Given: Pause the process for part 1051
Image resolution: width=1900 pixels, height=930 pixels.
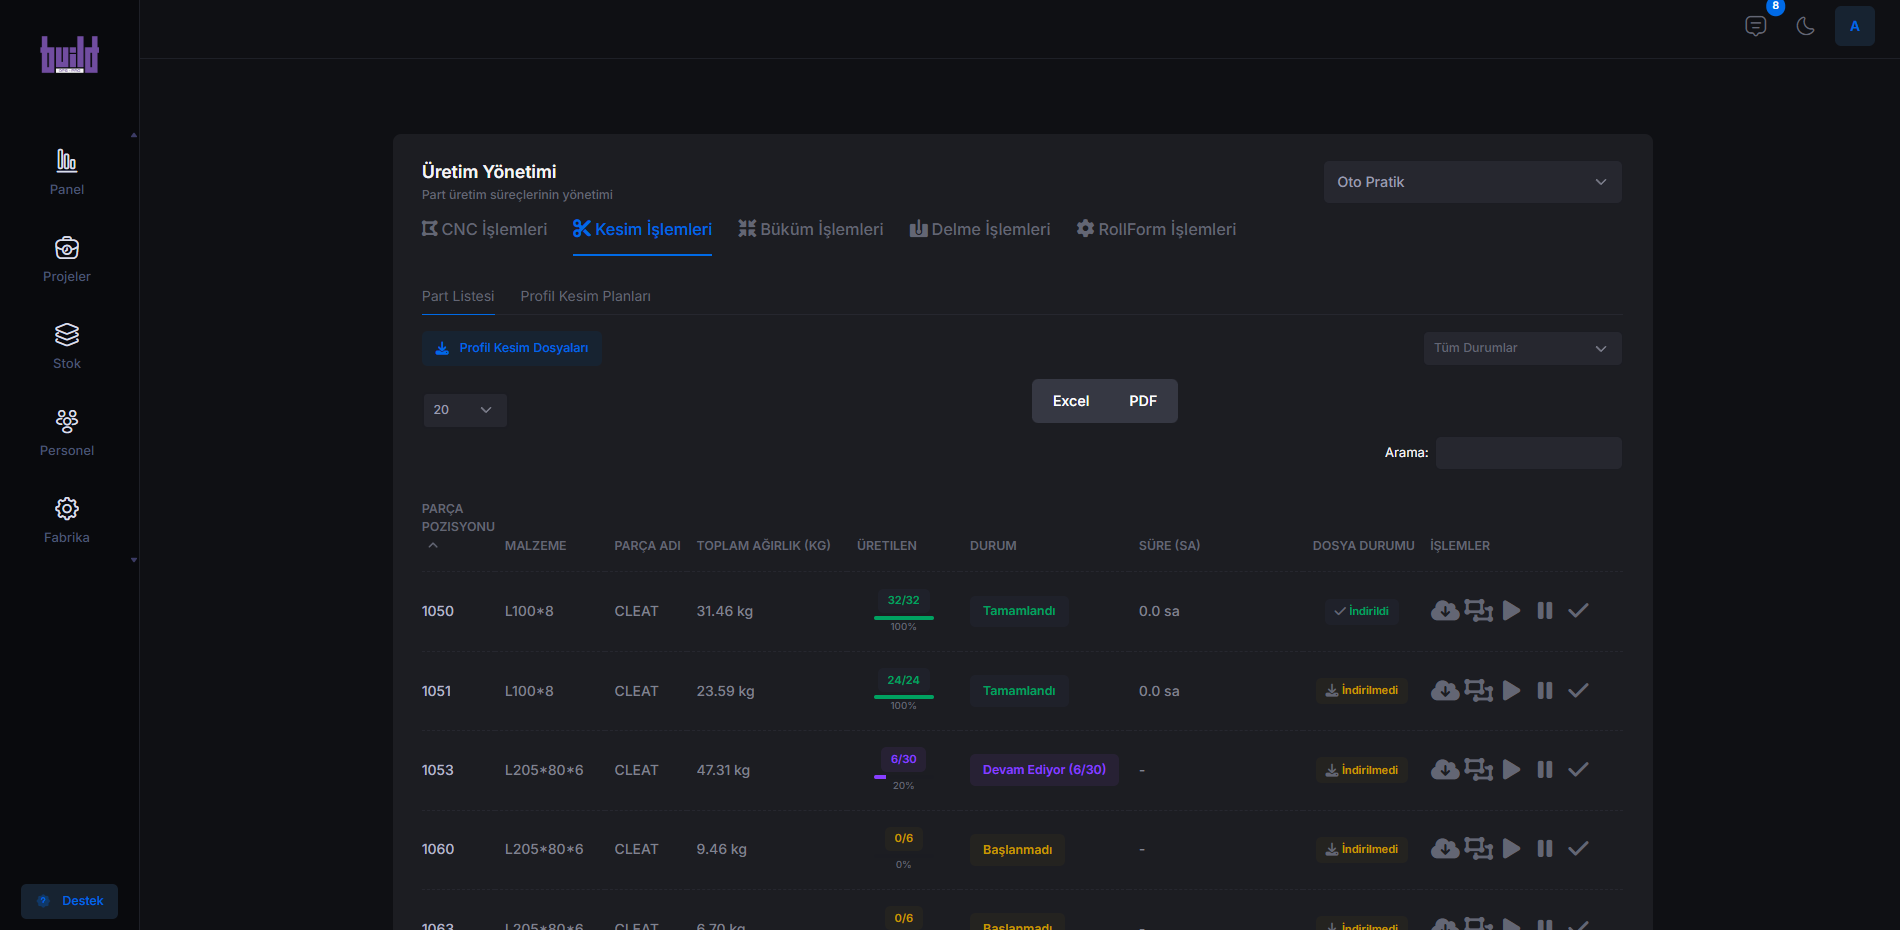Looking at the screenshot, I should 1544,690.
